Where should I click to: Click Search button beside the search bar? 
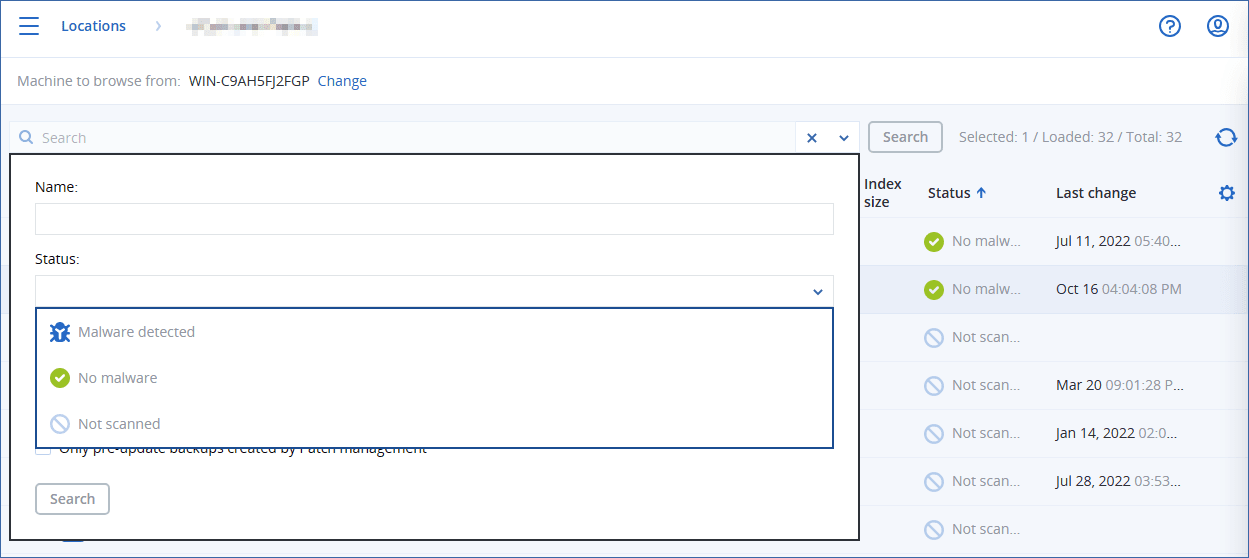[x=905, y=137]
